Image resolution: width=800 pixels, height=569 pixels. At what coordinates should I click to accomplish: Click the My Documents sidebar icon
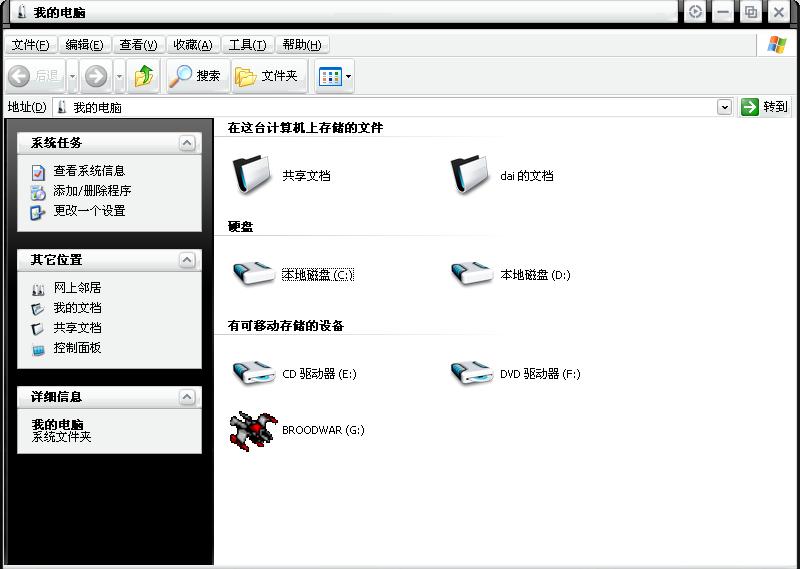pyautogui.click(x=38, y=309)
